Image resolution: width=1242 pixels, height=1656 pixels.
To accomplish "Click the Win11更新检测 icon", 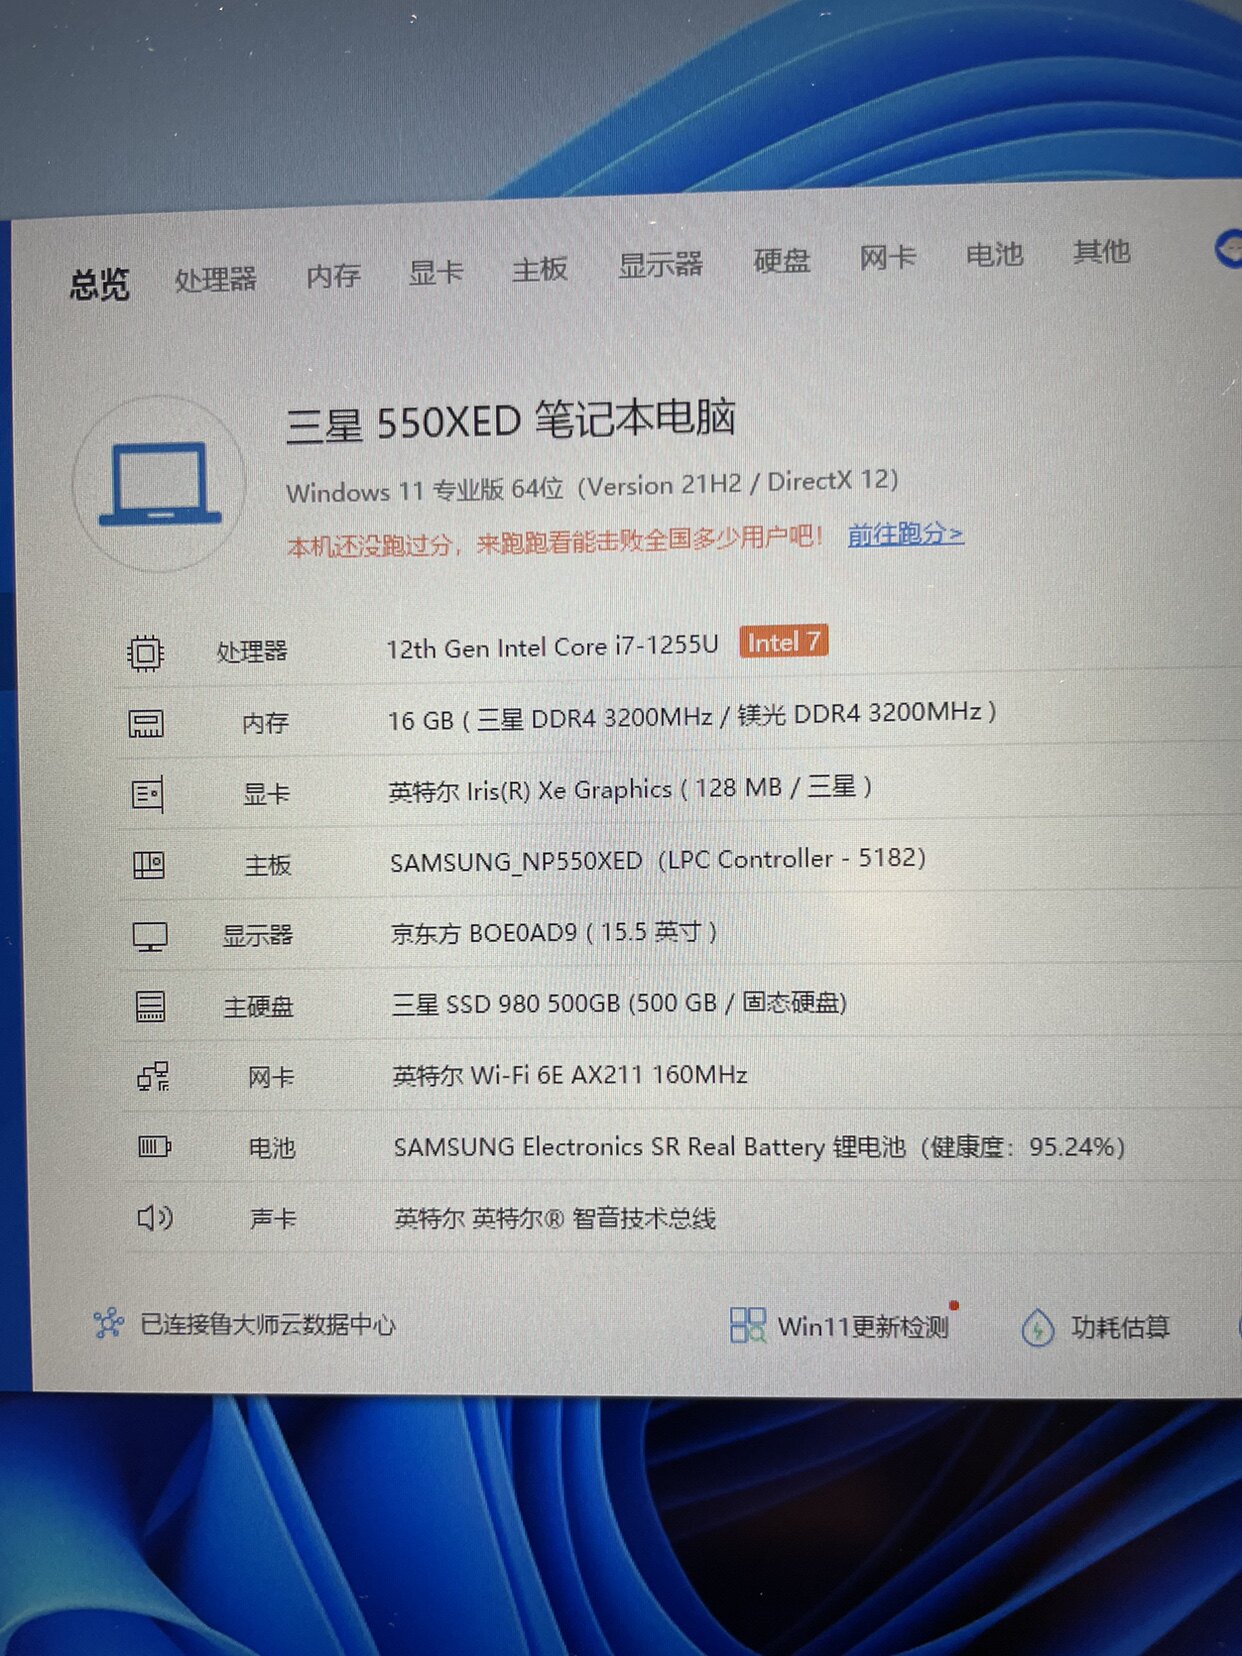I will coord(747,1326).
